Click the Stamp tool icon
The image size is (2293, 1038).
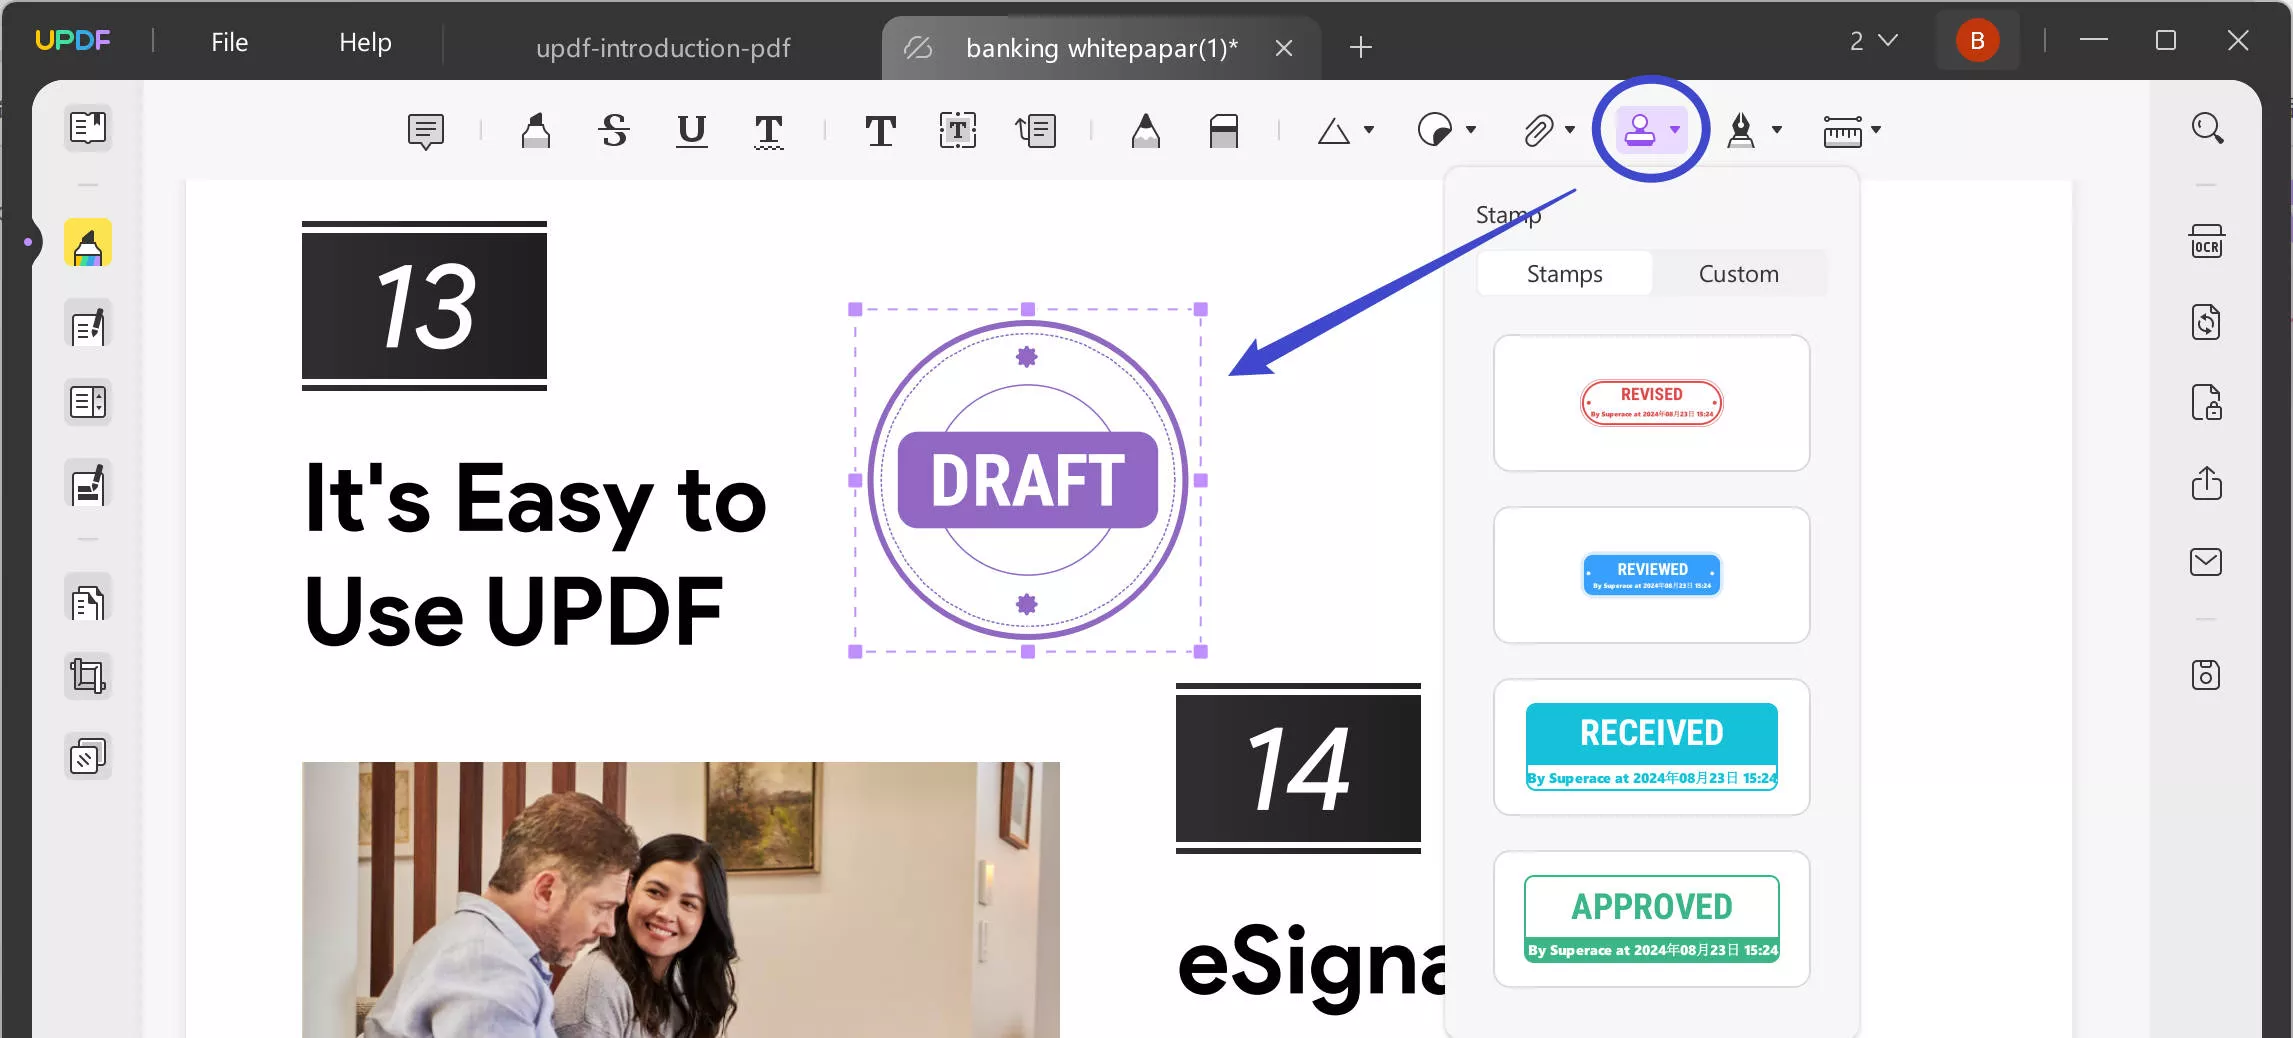click(x=1640, y=130)
